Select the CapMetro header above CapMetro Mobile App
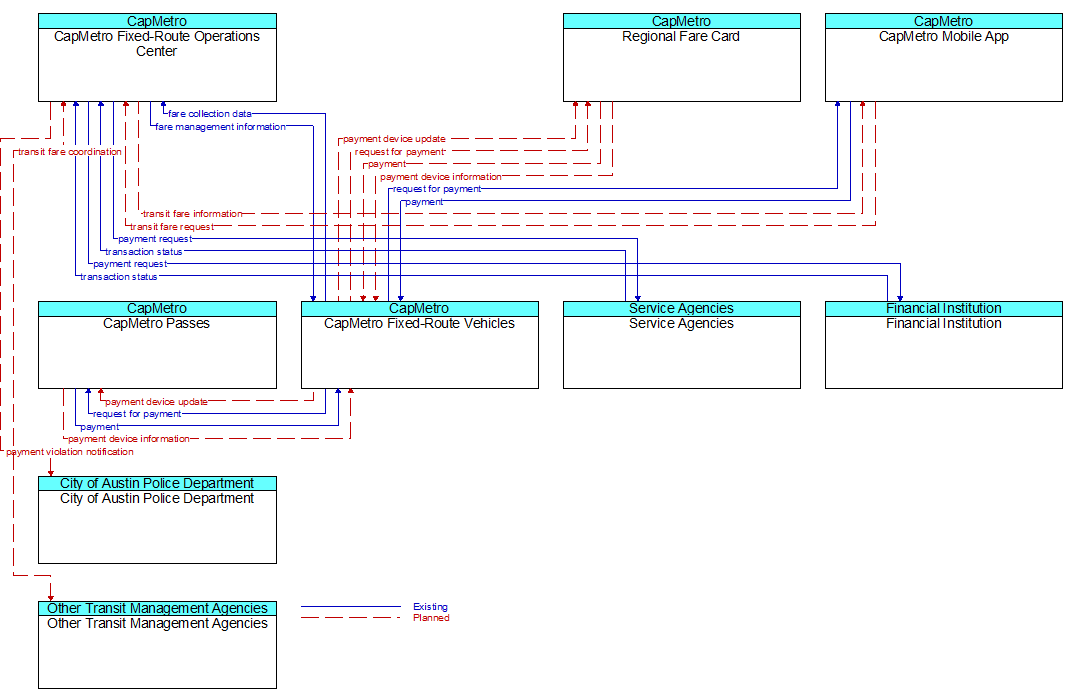Screen dimensions: 1072x700 (x=943, y=21)
